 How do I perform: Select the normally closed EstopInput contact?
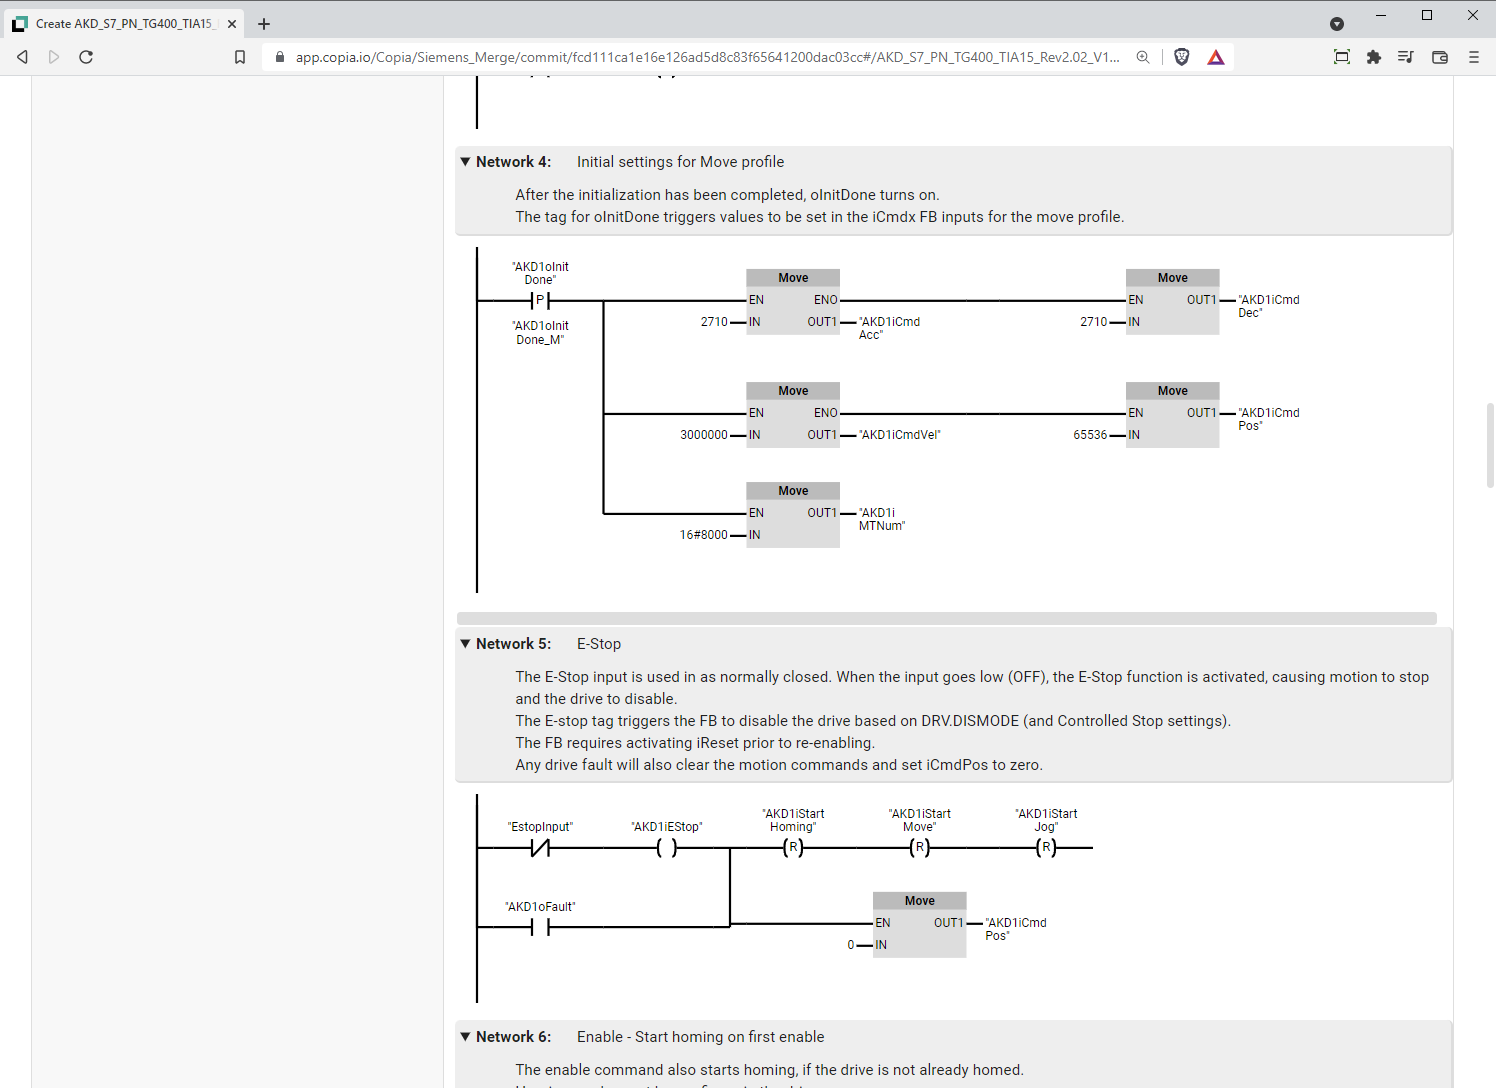tap(540, 847)
